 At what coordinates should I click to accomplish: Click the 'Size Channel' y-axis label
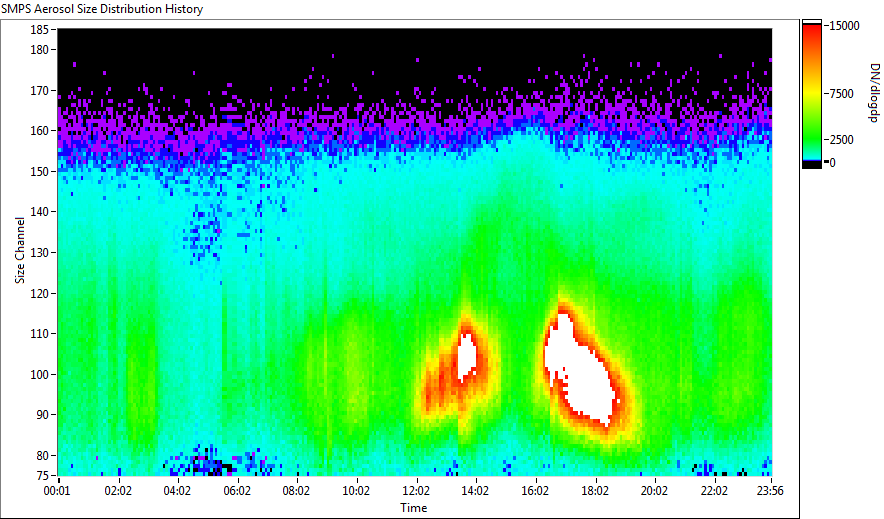tap(20, 250)
